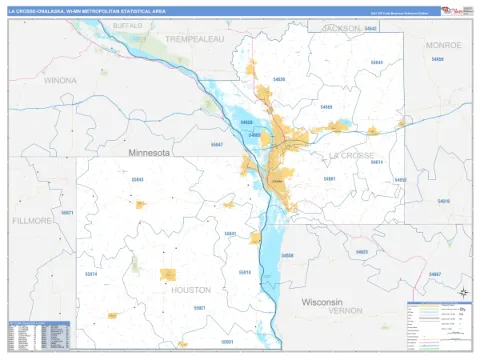This screenshot has width=480, height=360.
Task: Click ZIP code 54658 in Vernon County
Action: (x=287, y=256)
